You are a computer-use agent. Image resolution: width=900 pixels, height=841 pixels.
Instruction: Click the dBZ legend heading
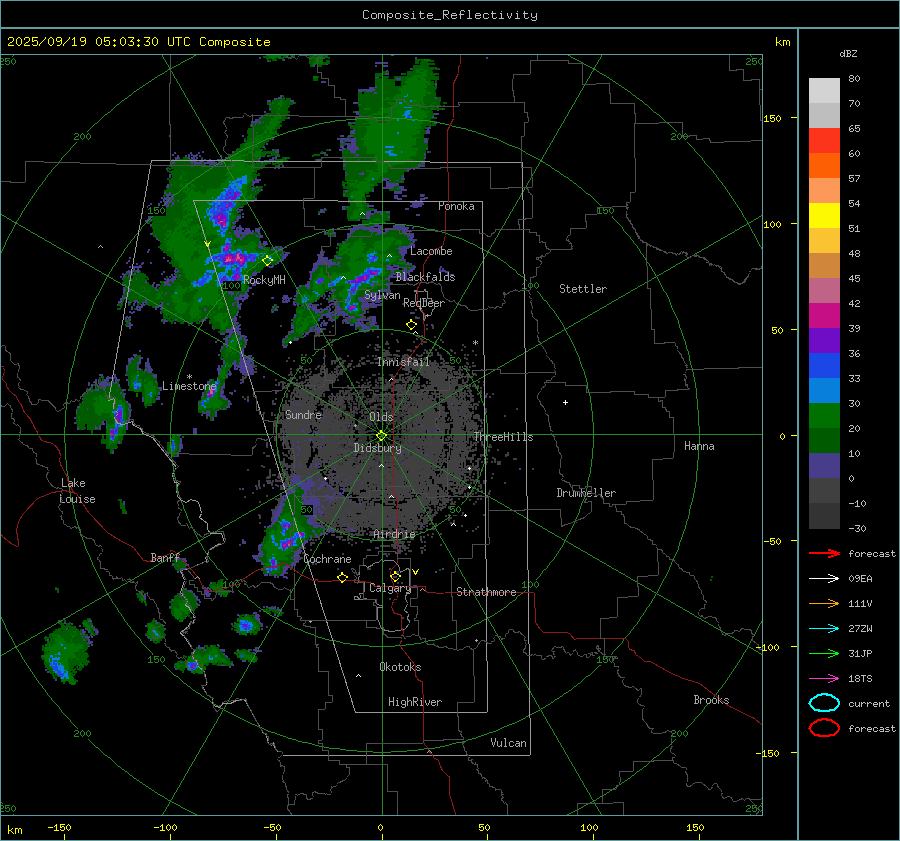coord(848,52)
